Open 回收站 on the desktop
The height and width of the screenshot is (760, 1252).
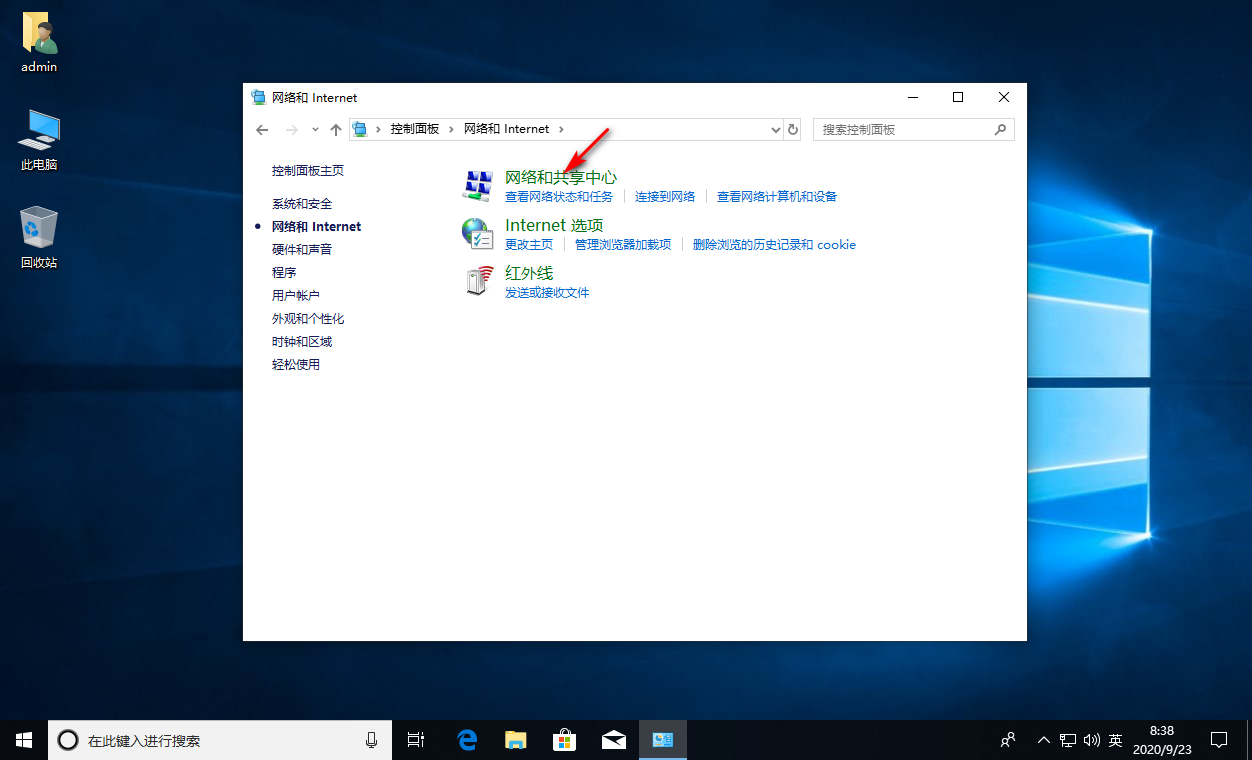(x=38, y=228)
